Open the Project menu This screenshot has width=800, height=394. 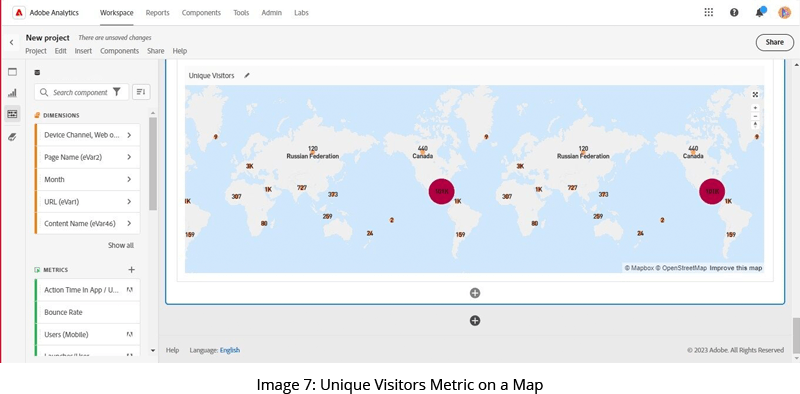point(36,51)
